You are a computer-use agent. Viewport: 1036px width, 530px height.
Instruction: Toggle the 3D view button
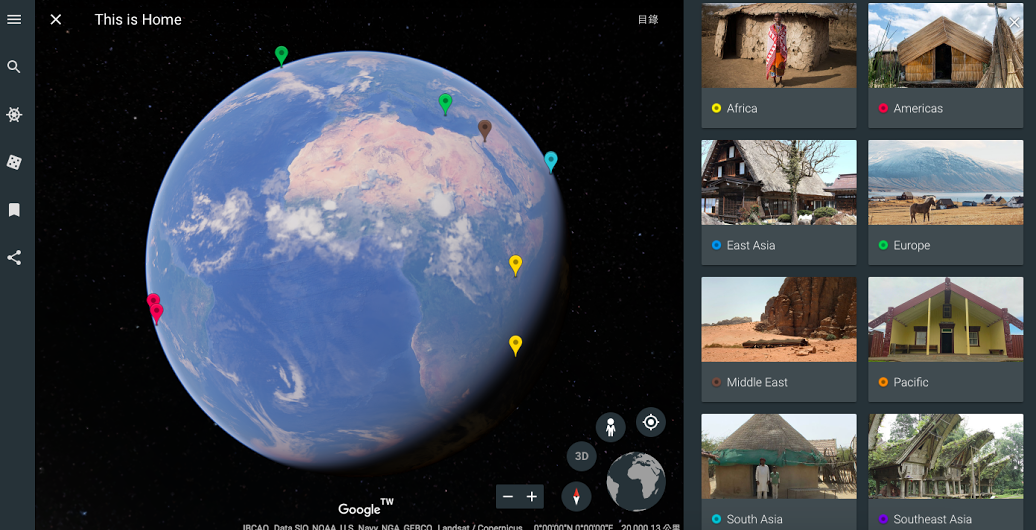(581, 456)
